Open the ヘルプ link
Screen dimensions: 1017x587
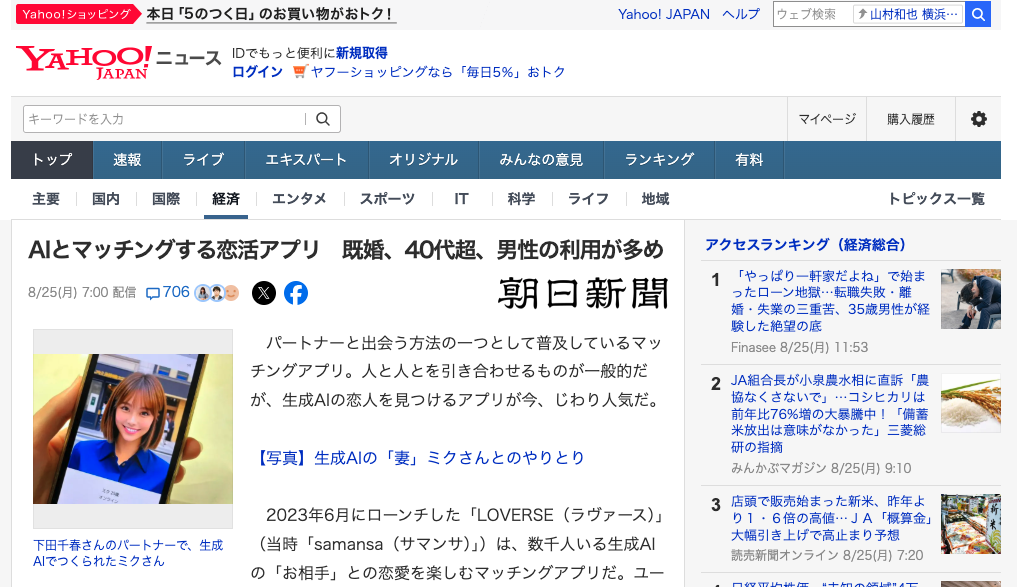click(x=741, y=14)
